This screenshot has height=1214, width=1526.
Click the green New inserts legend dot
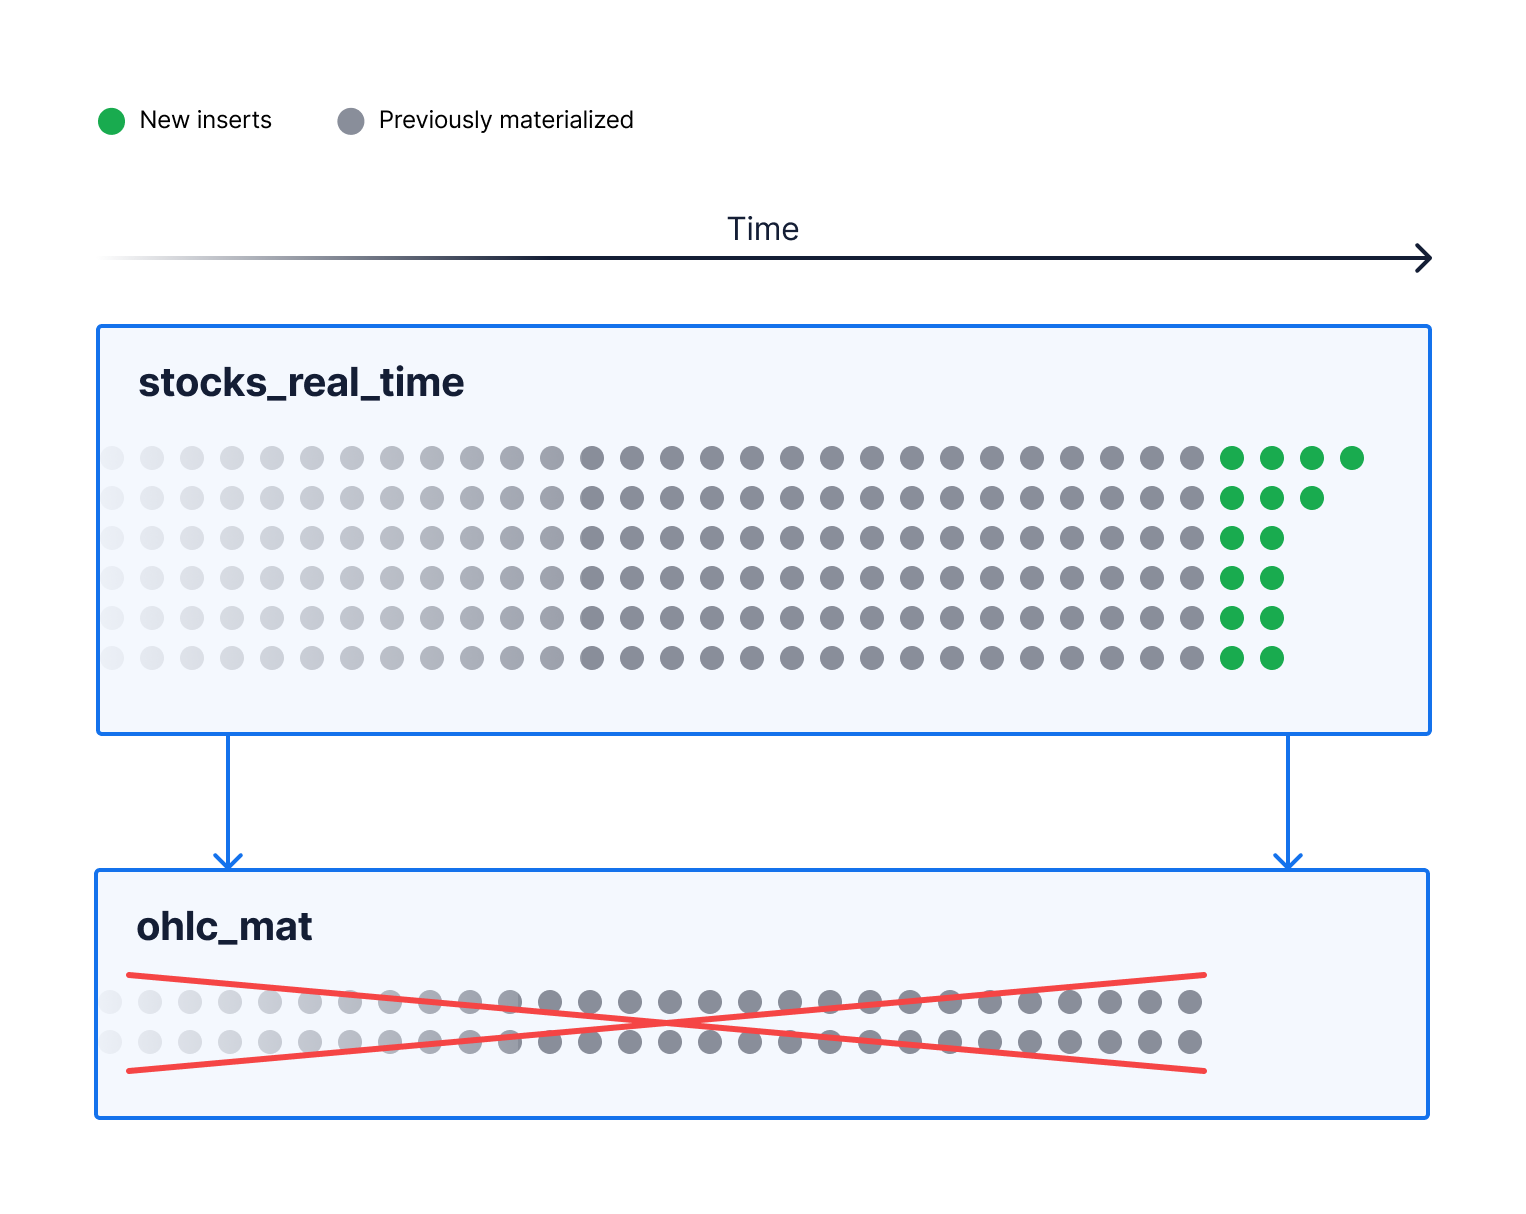pos(111,121)
